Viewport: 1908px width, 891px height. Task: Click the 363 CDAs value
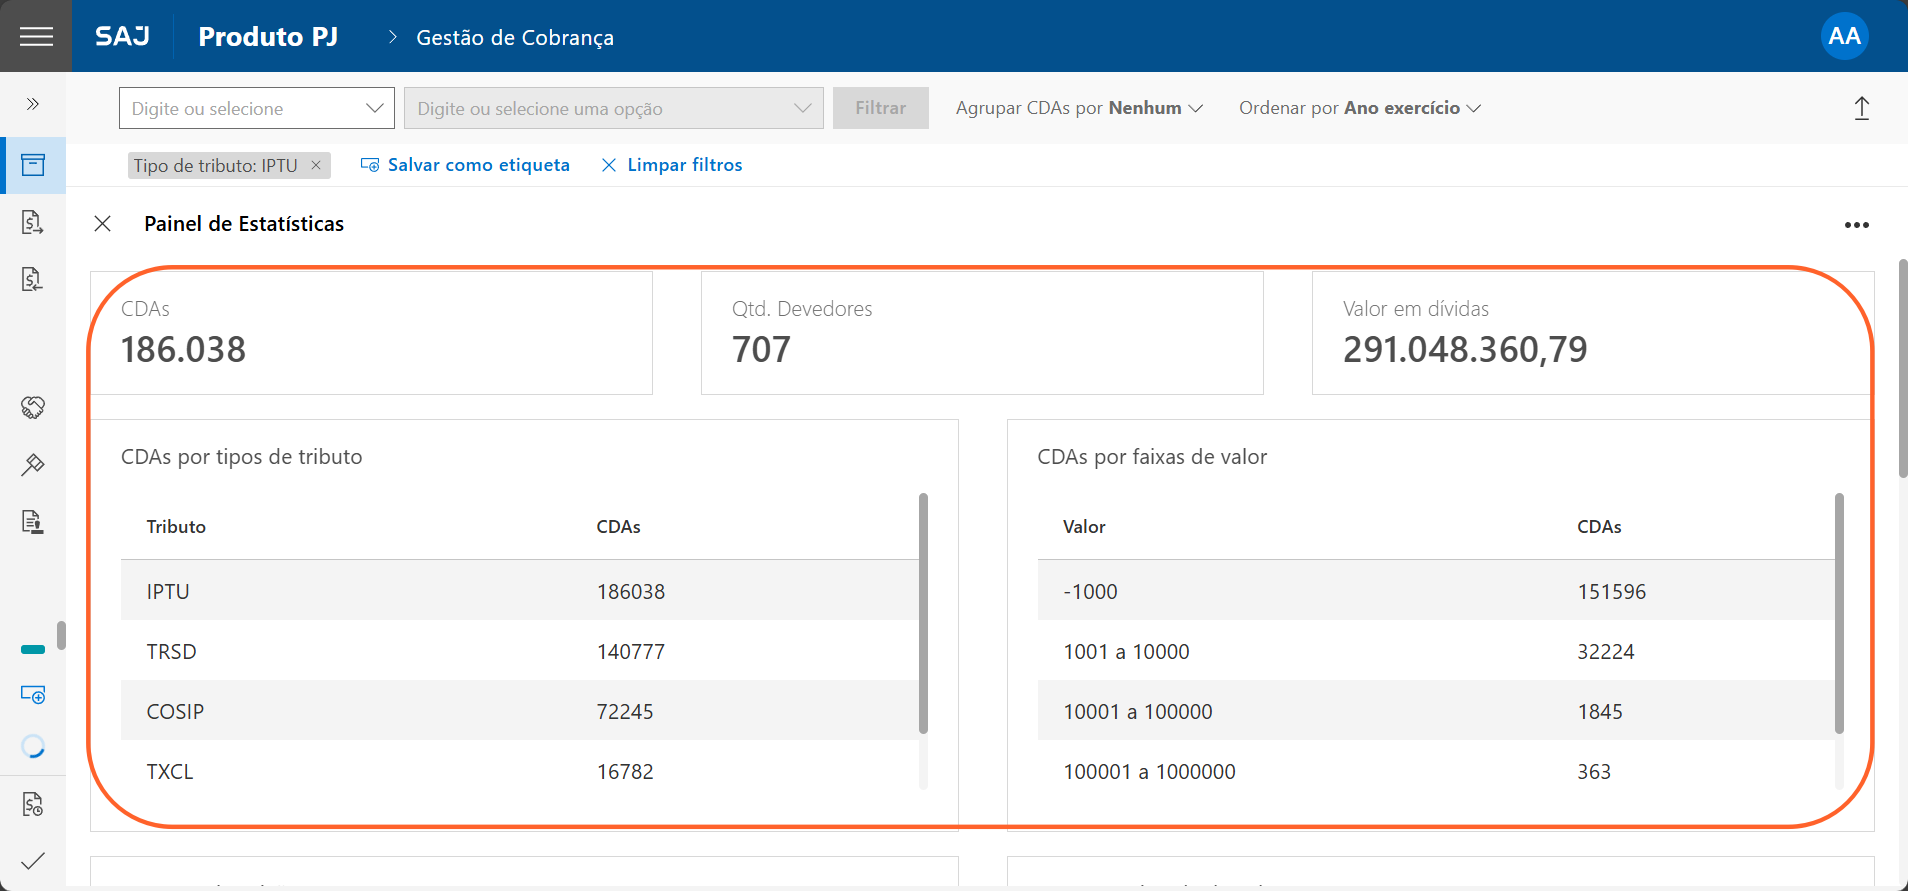[x=1594, y=771]
